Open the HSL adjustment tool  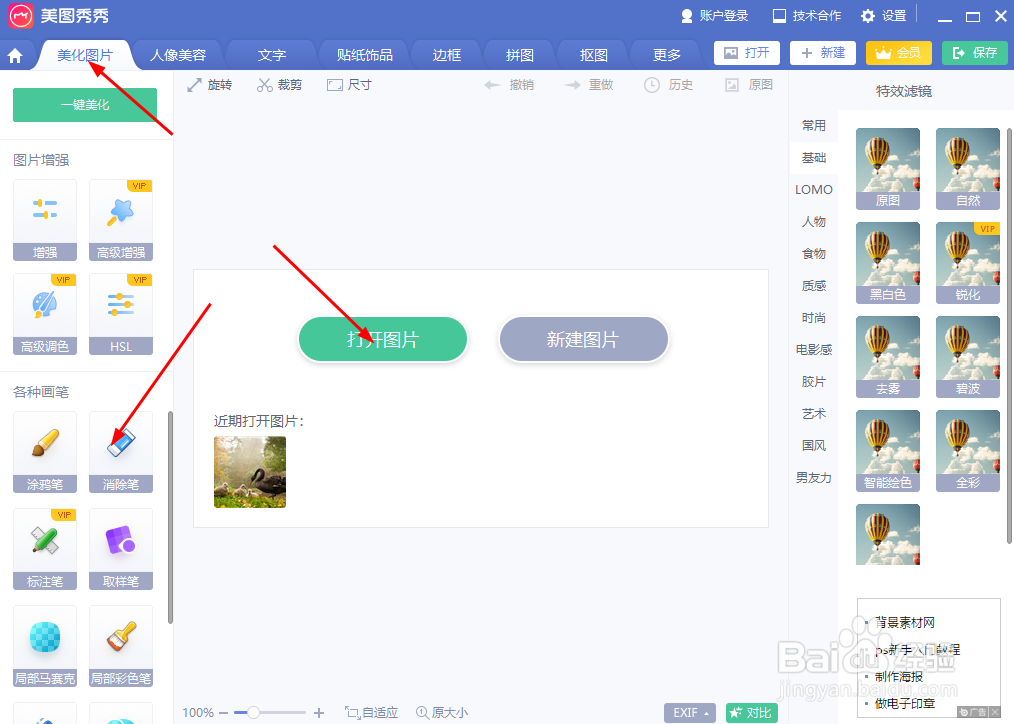pos(120,315)
